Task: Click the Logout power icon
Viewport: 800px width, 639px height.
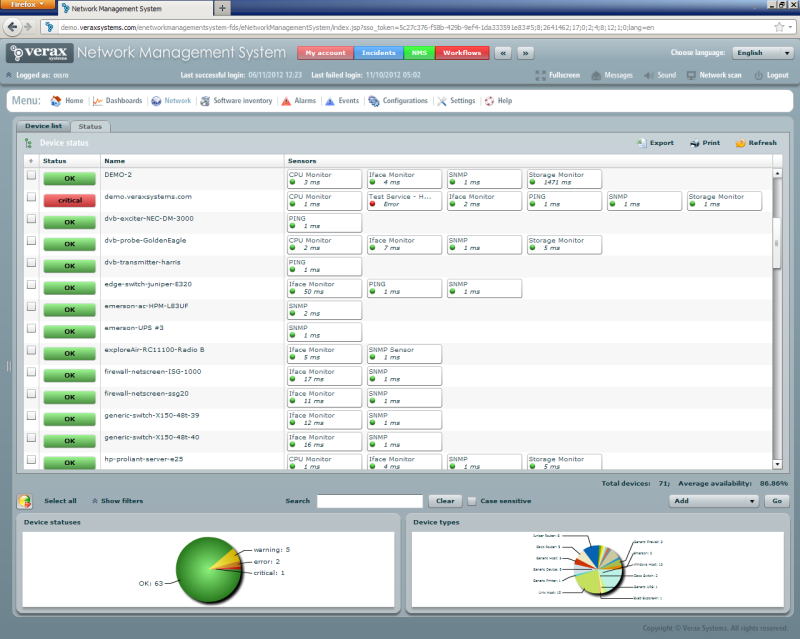Action: pyautogui.click(x=759, y=76)
